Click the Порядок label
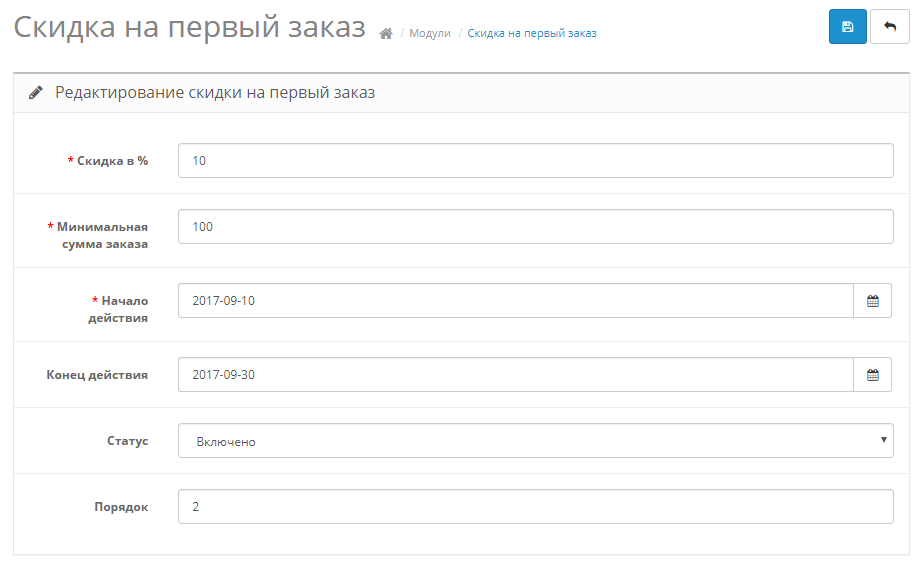 121,507
